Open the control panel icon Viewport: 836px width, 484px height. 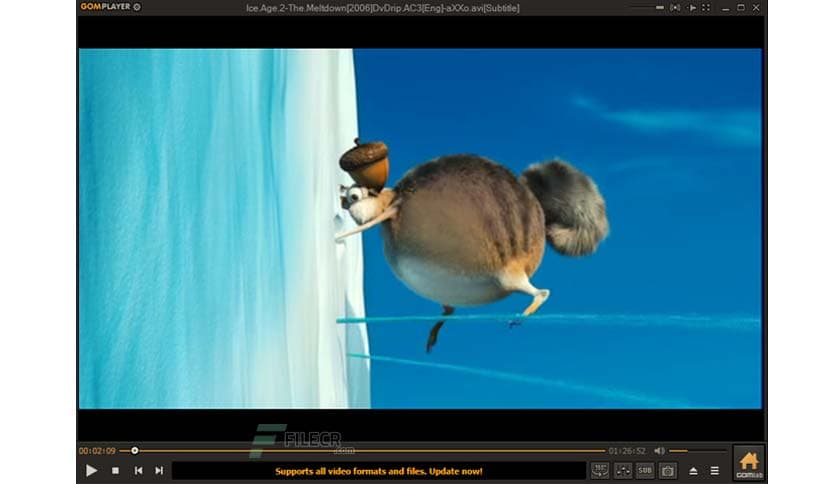click(623, 471)
